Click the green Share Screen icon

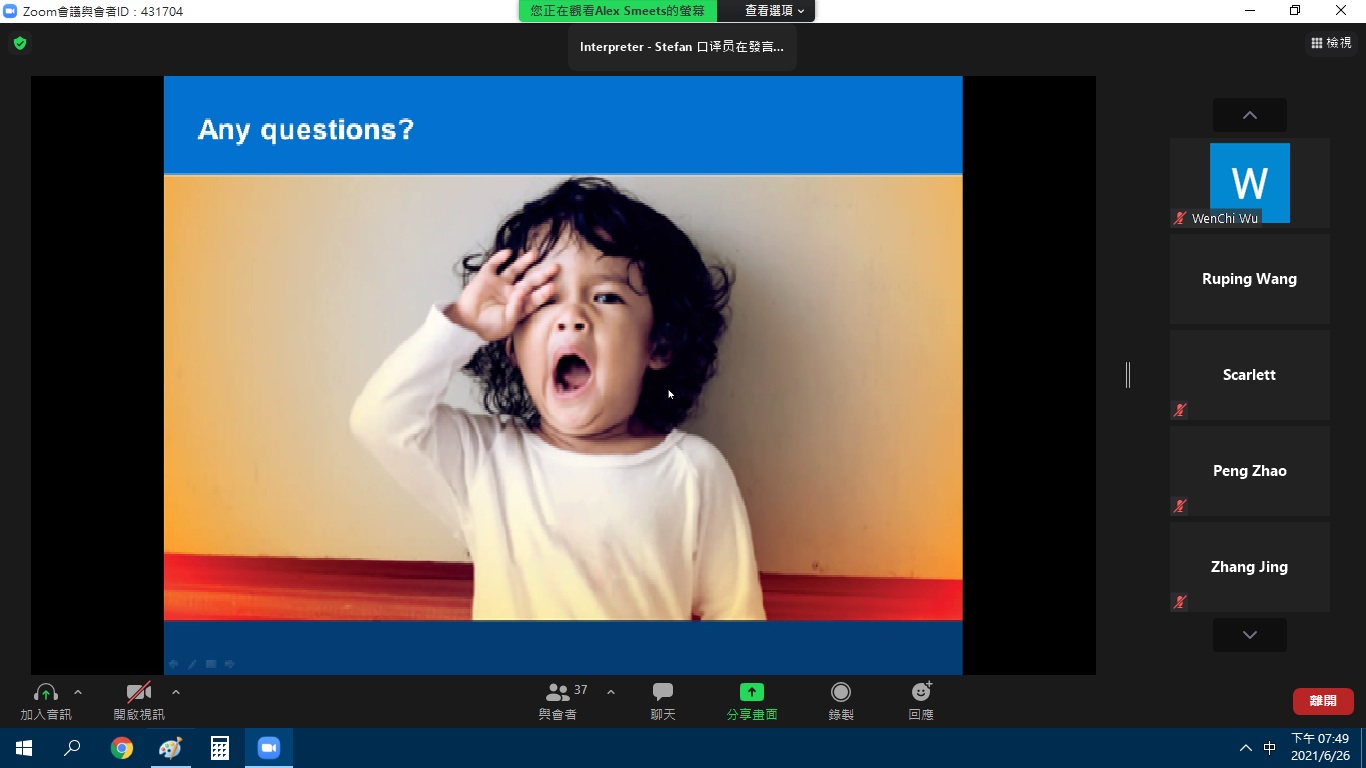pos(751,693)
